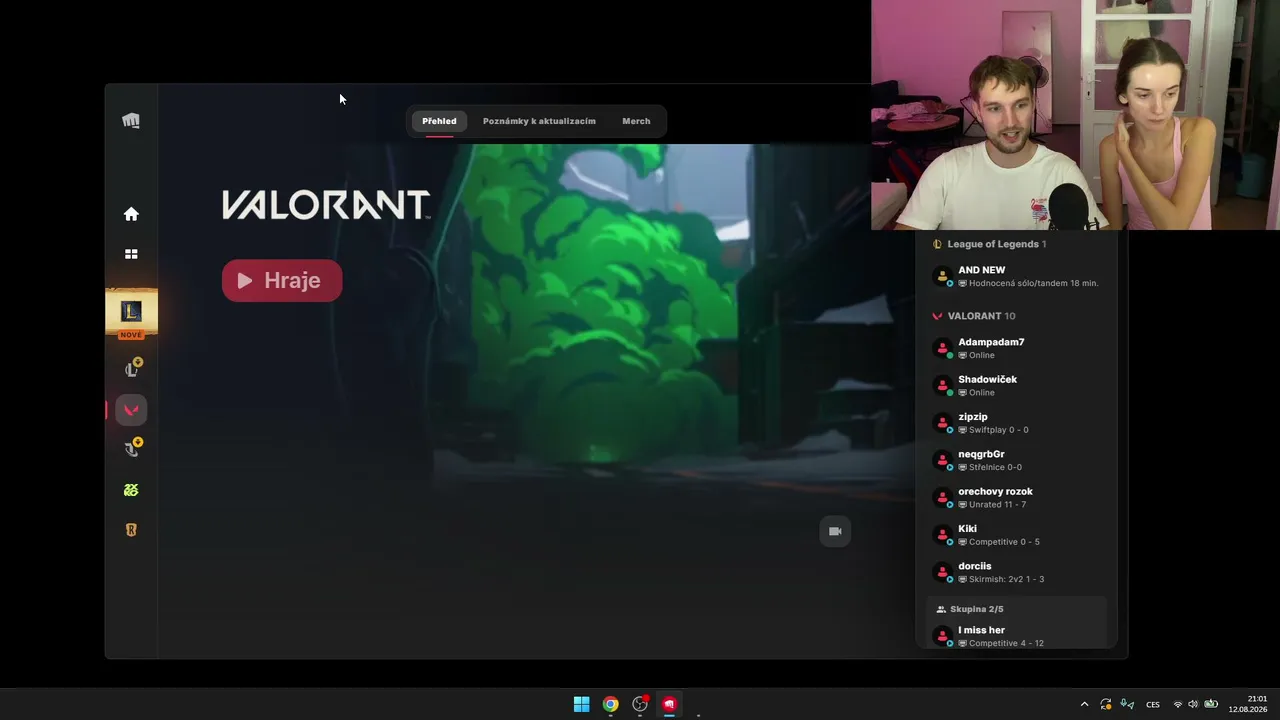This screenshot has height=720, width=1280.
Task: Click the game icon directly below VALORANT
Action: 131,449
